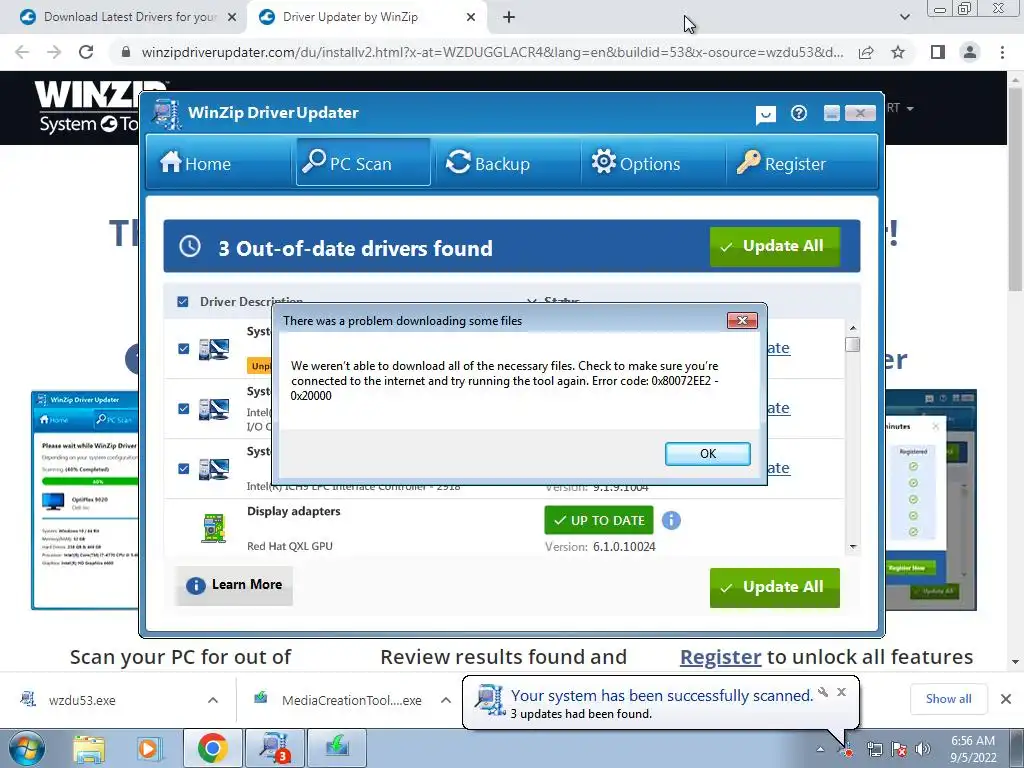The image size is (1024, 768).
Task: Toggle the browser side panel icon
Action: click(938, 52)
